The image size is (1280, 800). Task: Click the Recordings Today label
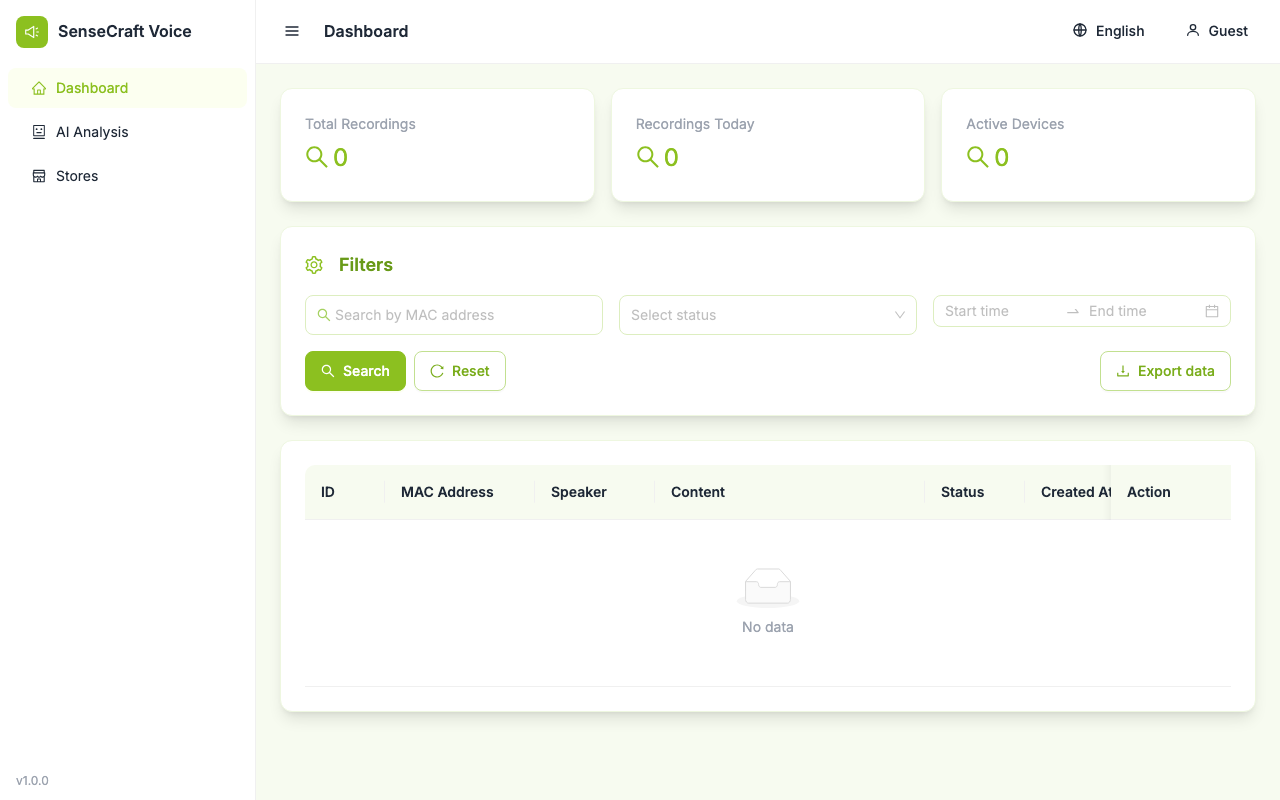click(695, 124)
